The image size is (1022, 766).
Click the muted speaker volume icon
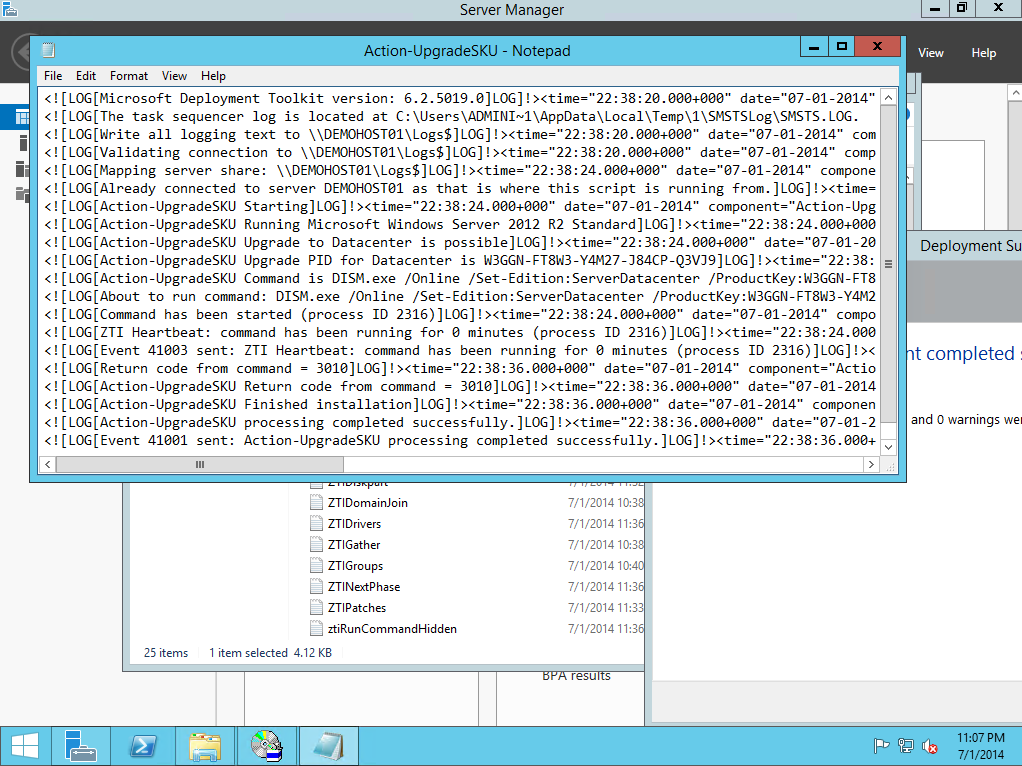(930, 746)
